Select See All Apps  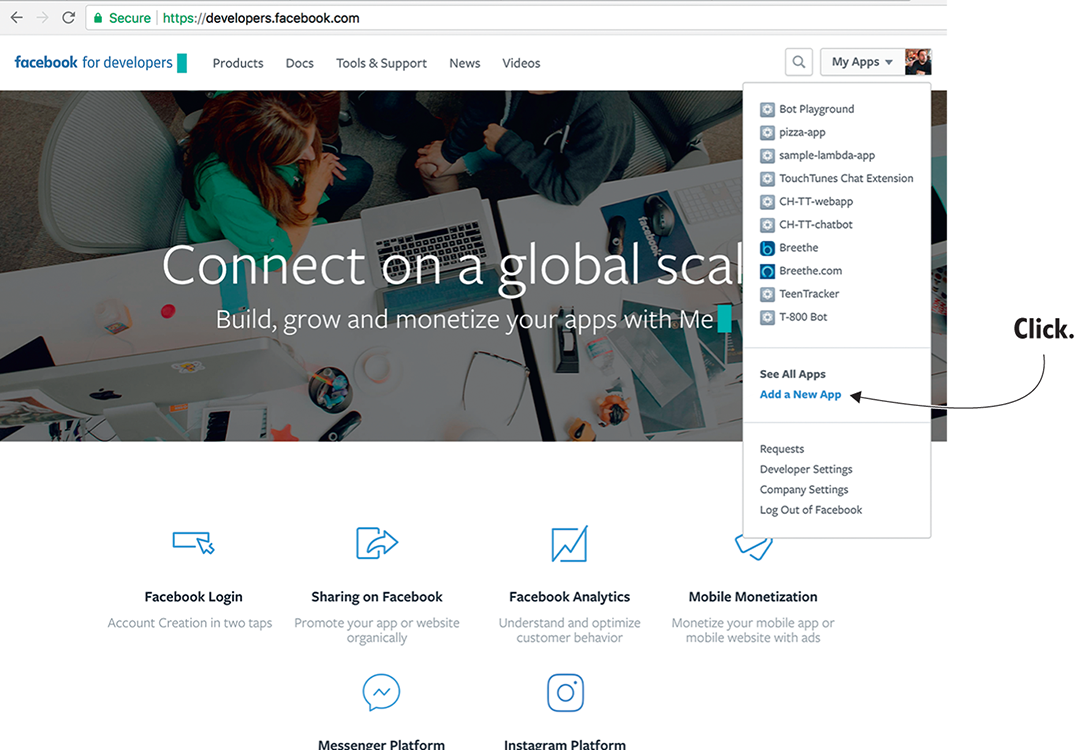(792, 374)
